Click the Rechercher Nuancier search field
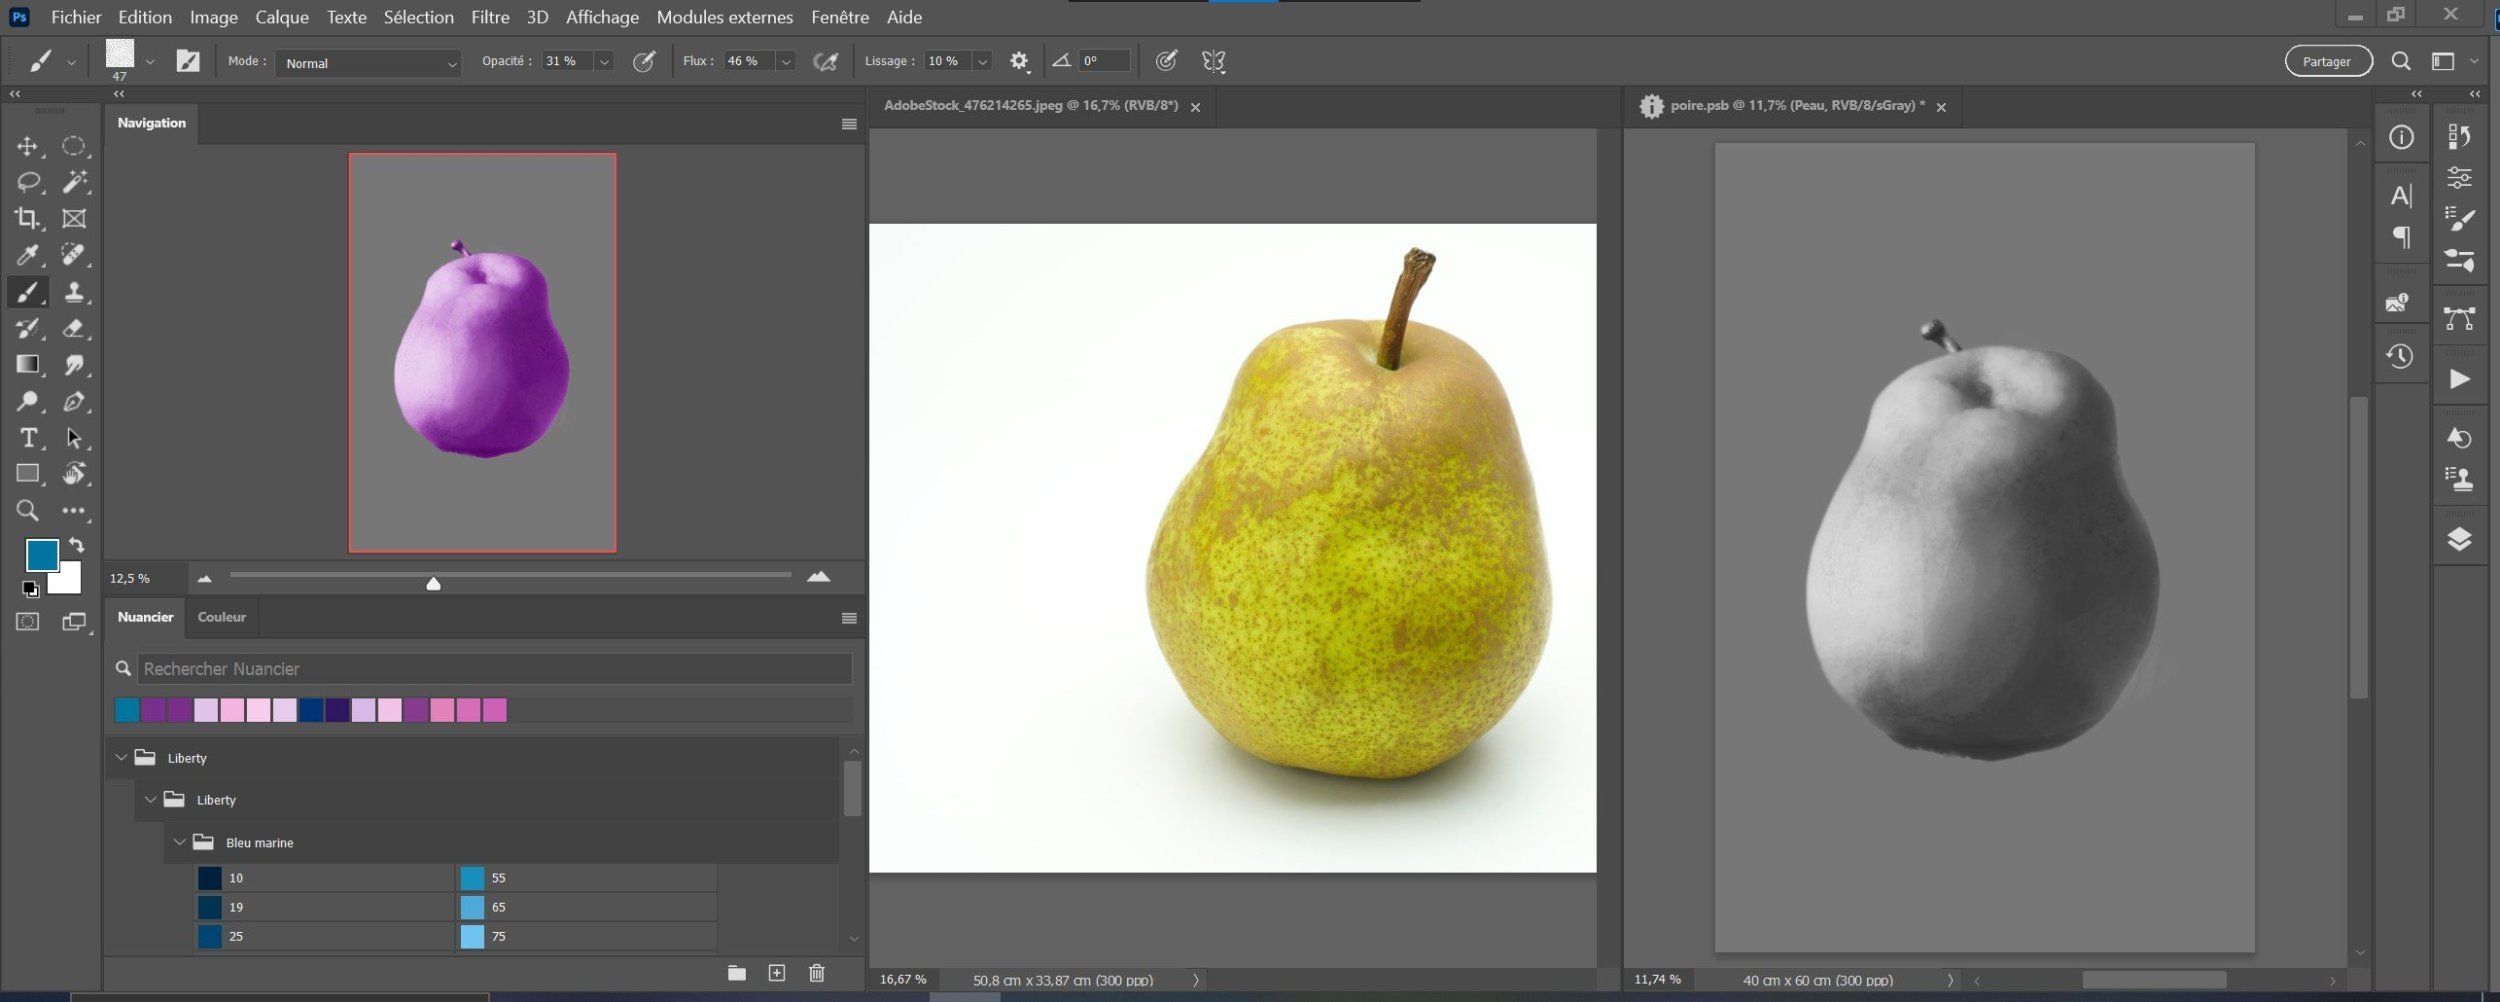Viewport: 2500px width, 1002px height. coord(494,669)
